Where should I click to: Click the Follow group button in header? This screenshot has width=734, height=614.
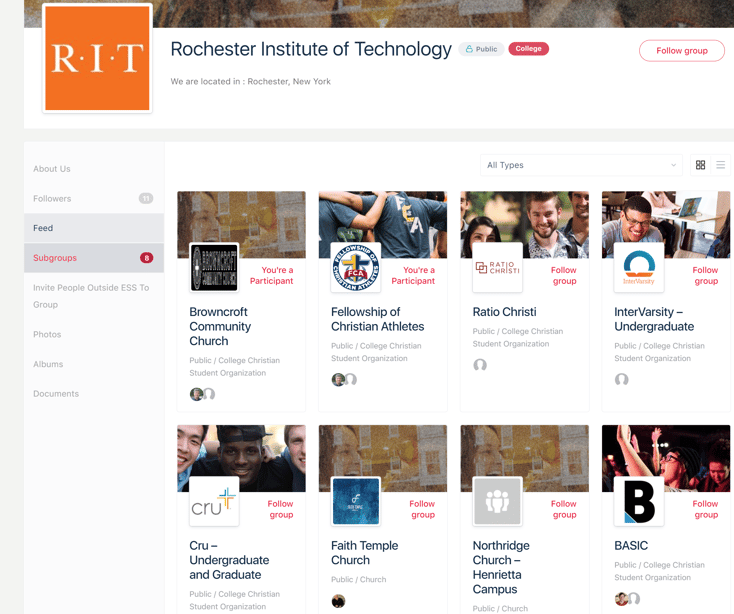[x=682, y=51]
